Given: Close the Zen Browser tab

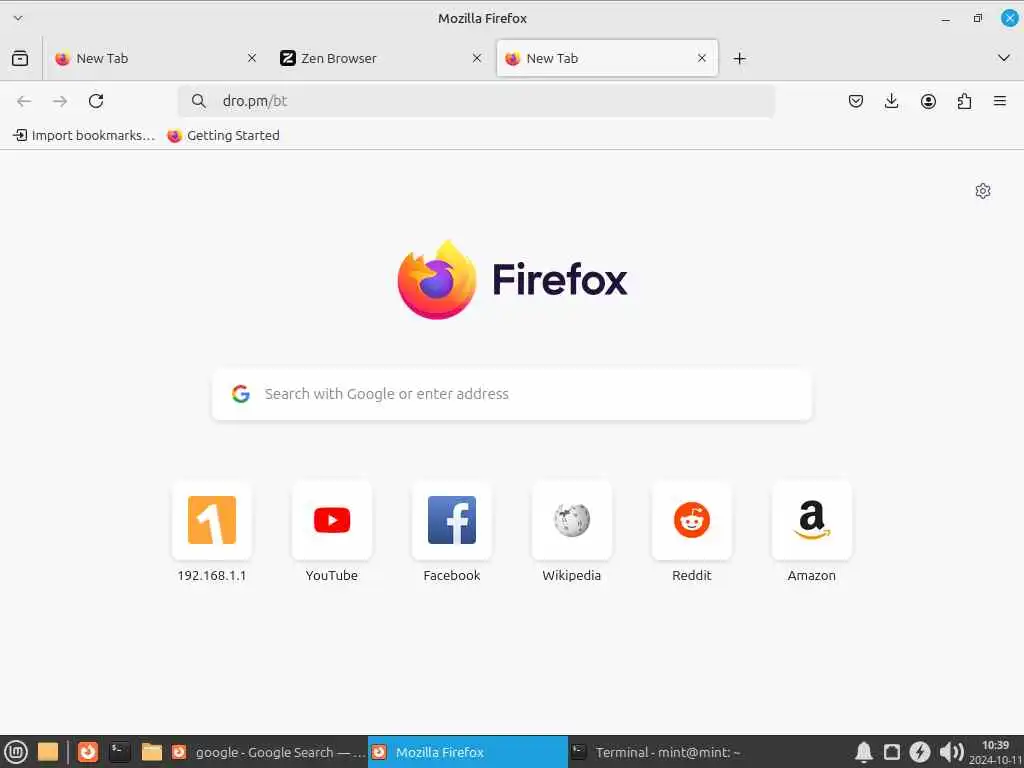Looking at the screenshot, I should point(477,58).
